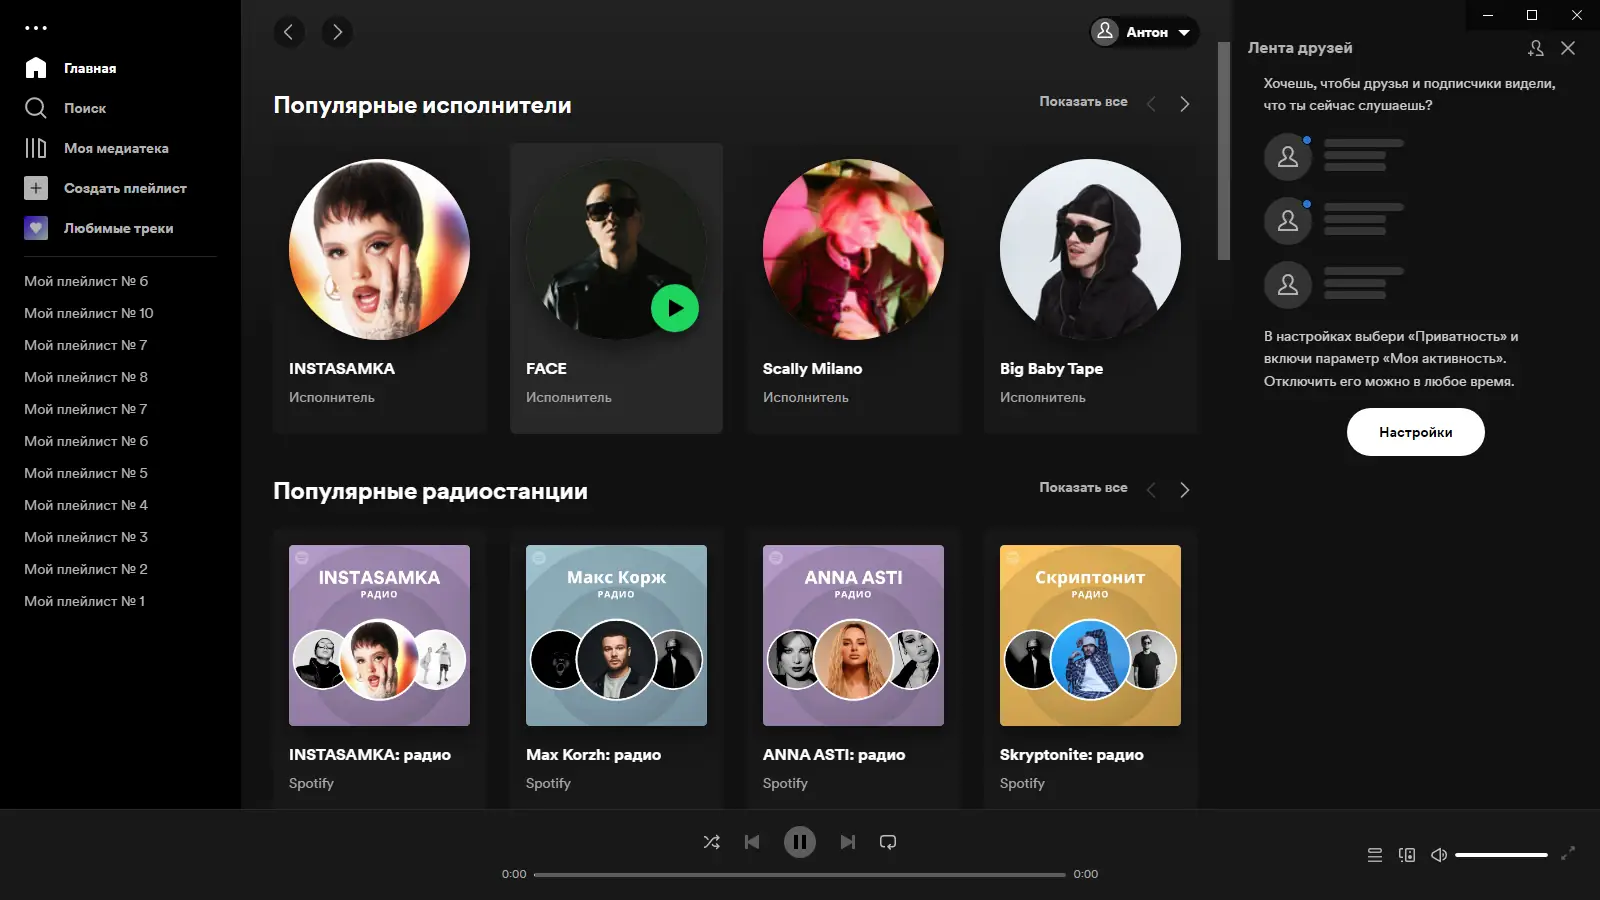
Task: Toggle repeat playback mode
Action: click(x=889, y=841)
